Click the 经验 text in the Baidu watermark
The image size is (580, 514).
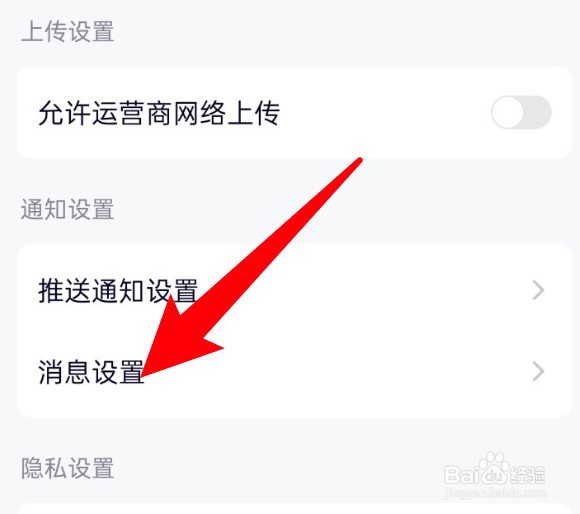coord(528,474)
